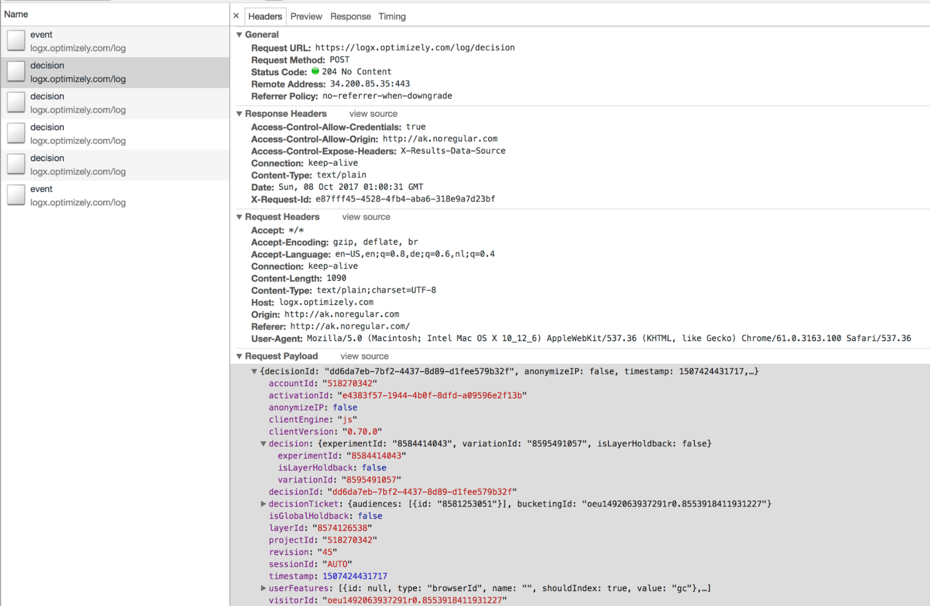Switch to the Preview tab
Screen dimensions: 930x606
306,17
